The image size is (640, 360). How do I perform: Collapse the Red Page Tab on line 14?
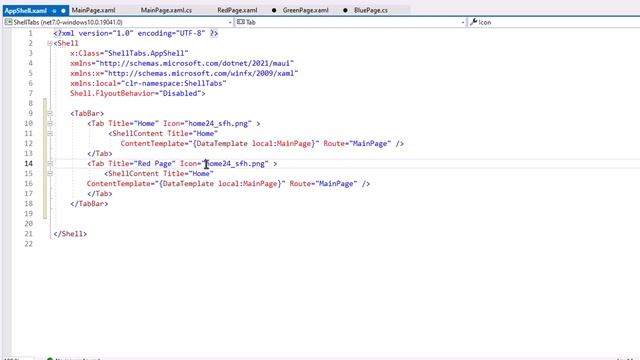click(50, 164)
